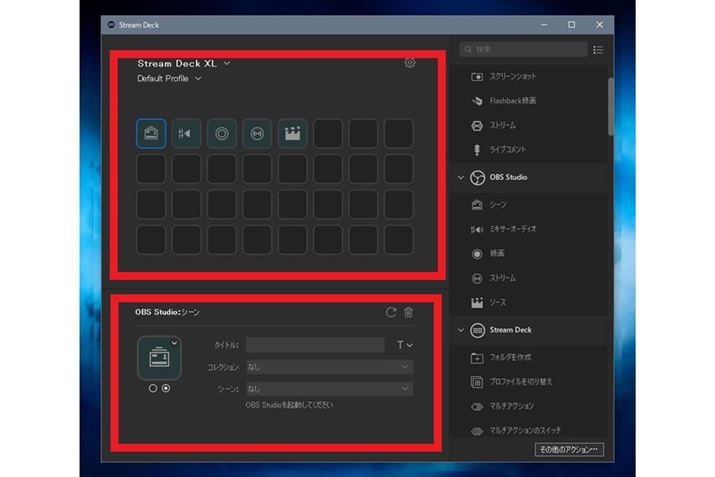Select the second state radio button under key icon
The height and width of the screenshot is (477, 715).
point(166,389)
